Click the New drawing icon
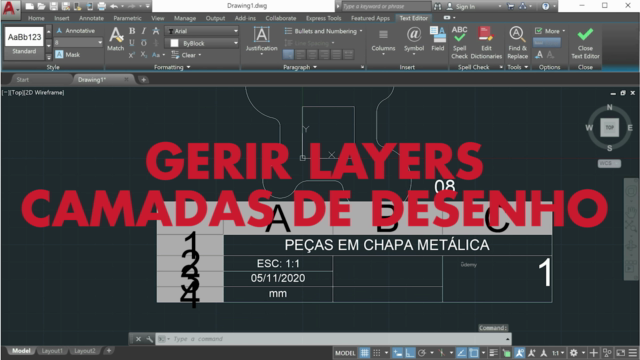640x360 pixels. click(x=29, y=6)
